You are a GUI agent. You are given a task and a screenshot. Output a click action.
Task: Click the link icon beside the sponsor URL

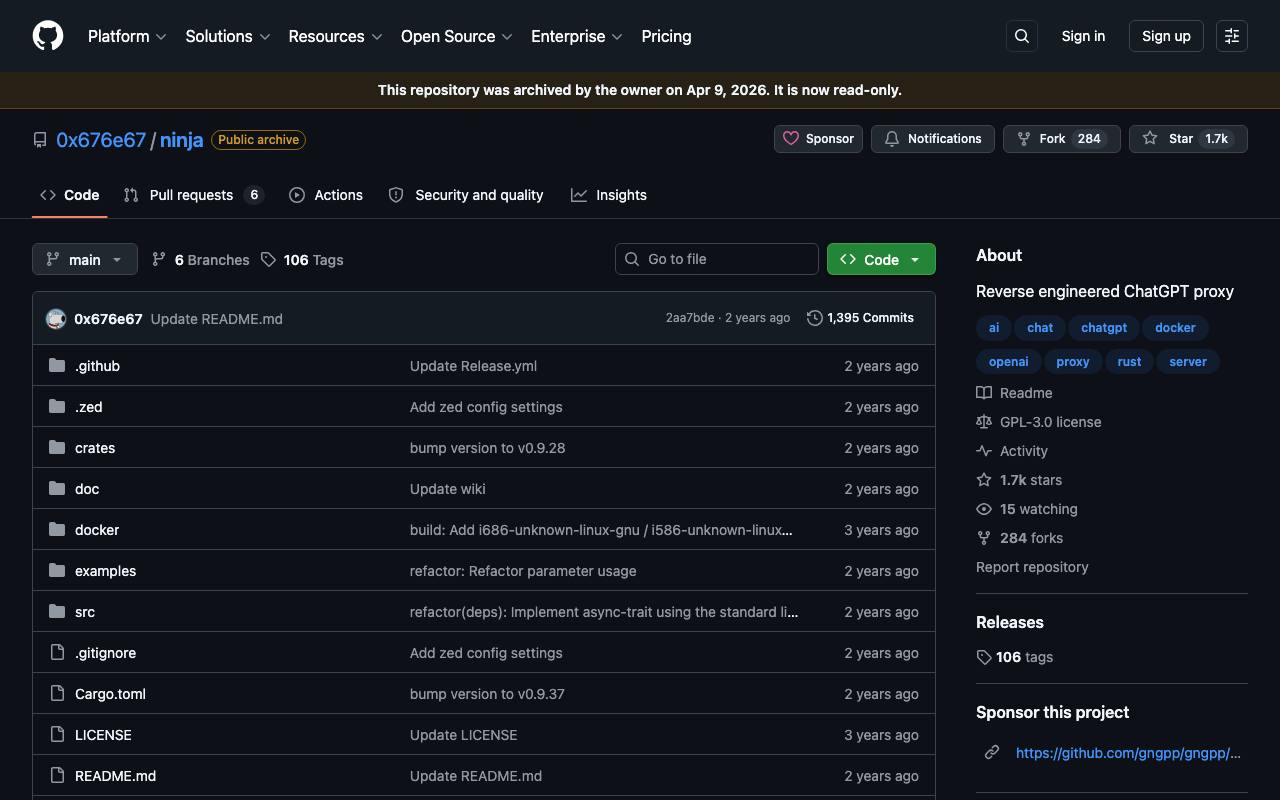point(992,753)
